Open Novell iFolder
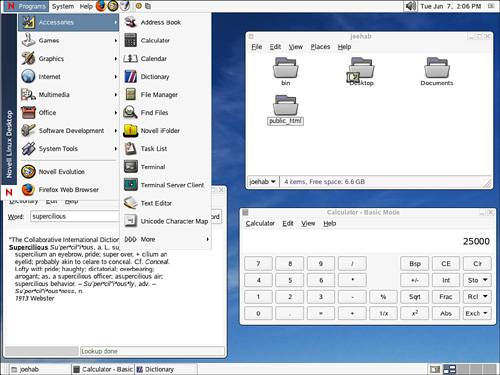The height and width of the screenshot is (375, 500). [166, 131]
